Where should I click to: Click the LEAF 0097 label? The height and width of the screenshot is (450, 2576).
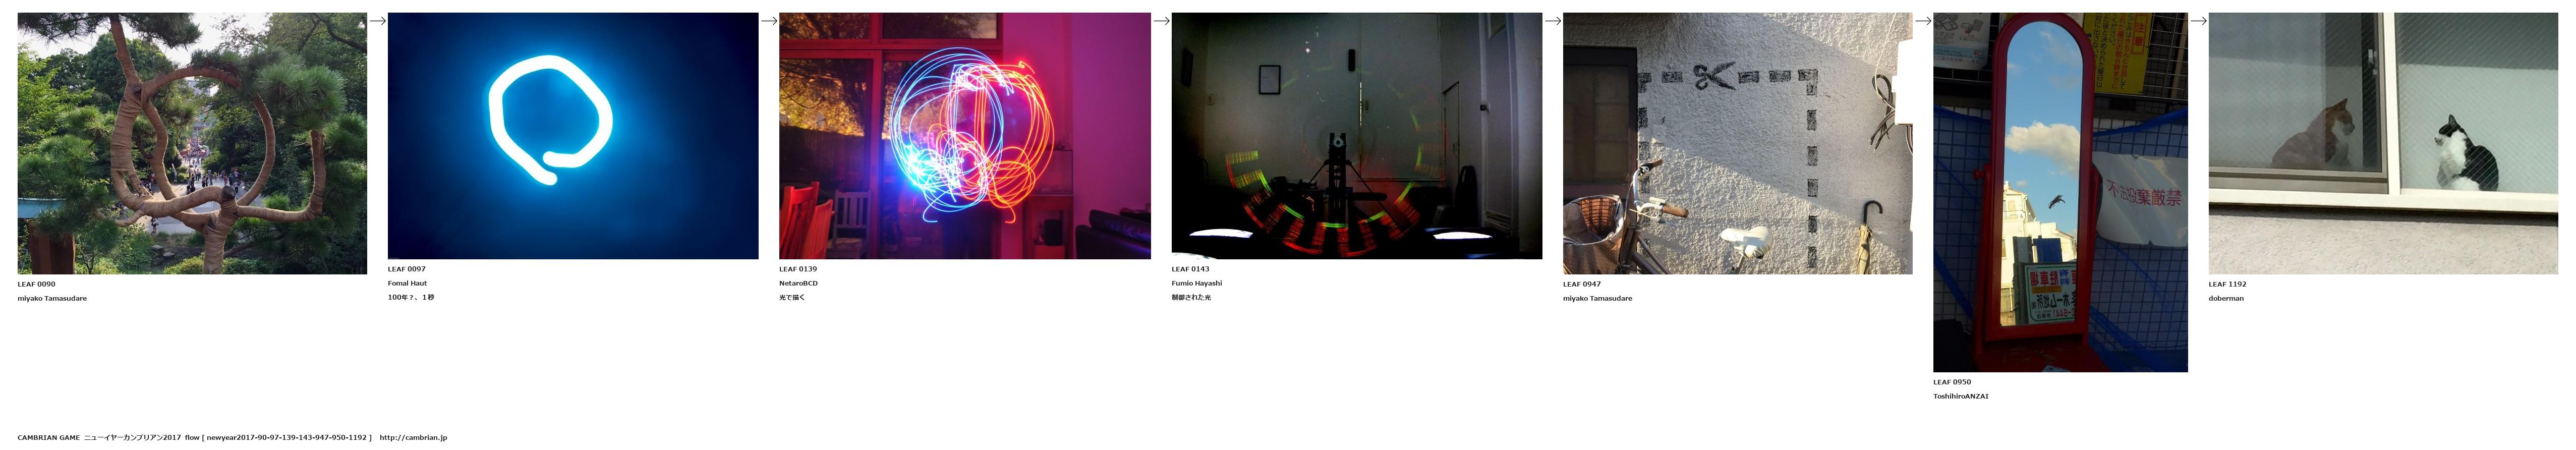pos(407,269)
